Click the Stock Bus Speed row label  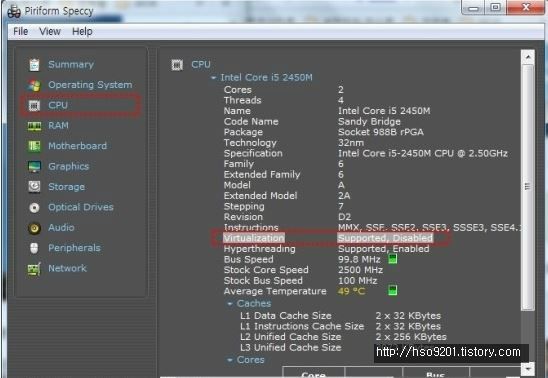(x=263, y=281)
